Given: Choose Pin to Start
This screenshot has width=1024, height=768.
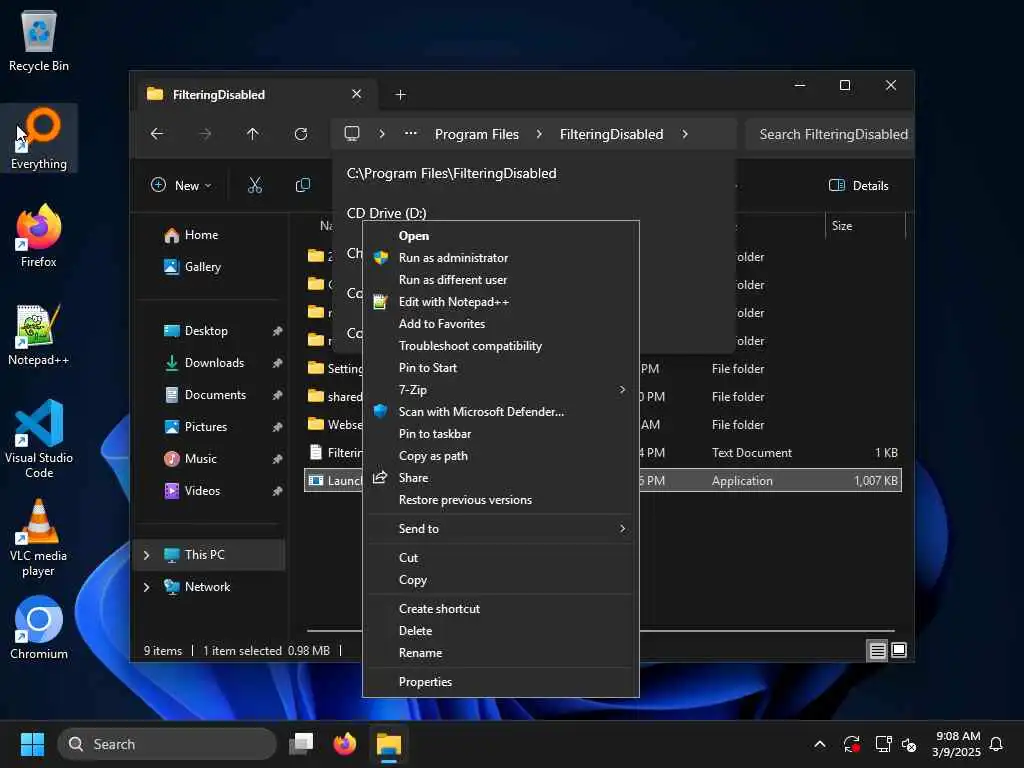Looking at the screenshot, I should click(x=500, y=368).
